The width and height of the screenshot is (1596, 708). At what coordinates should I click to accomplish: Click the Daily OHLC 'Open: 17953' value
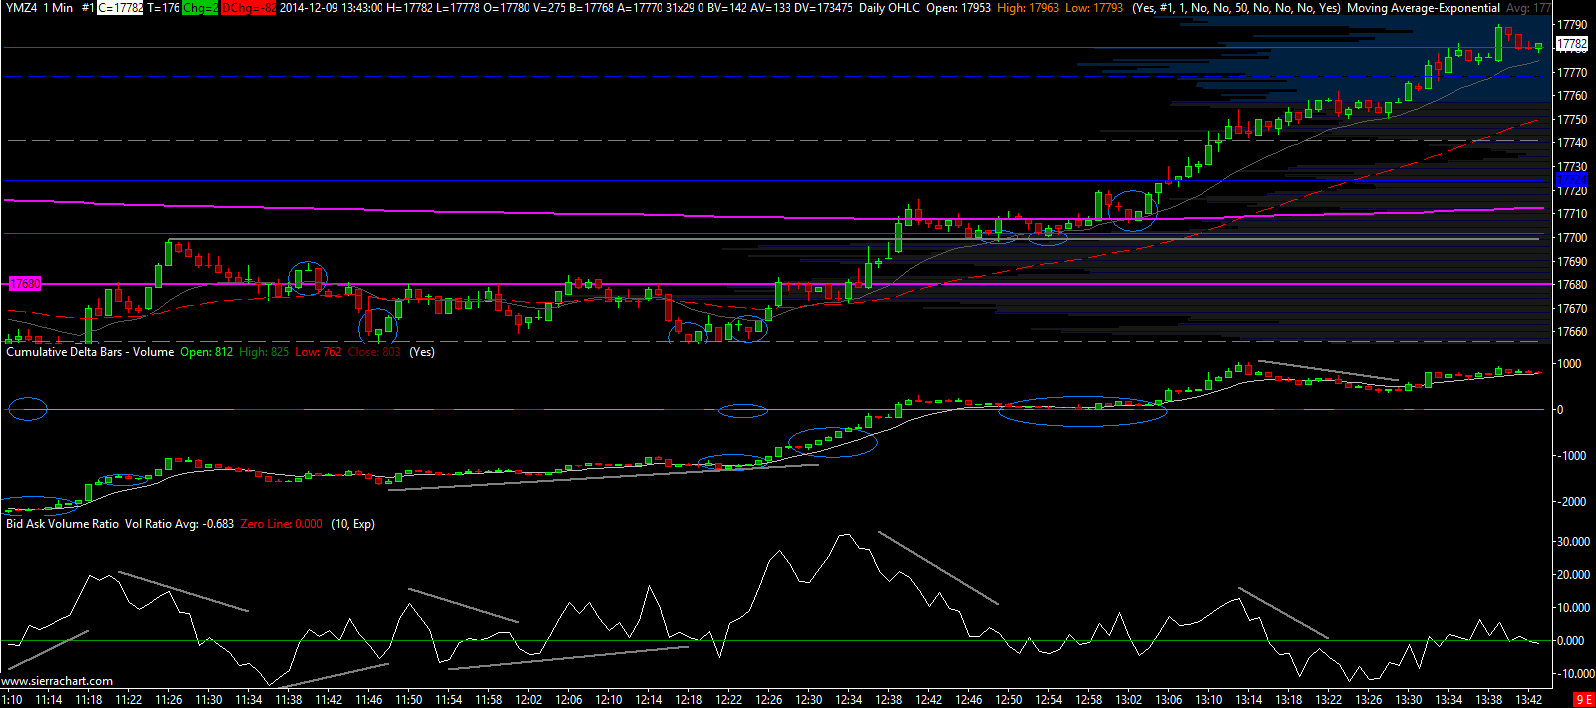pos(958,8)
